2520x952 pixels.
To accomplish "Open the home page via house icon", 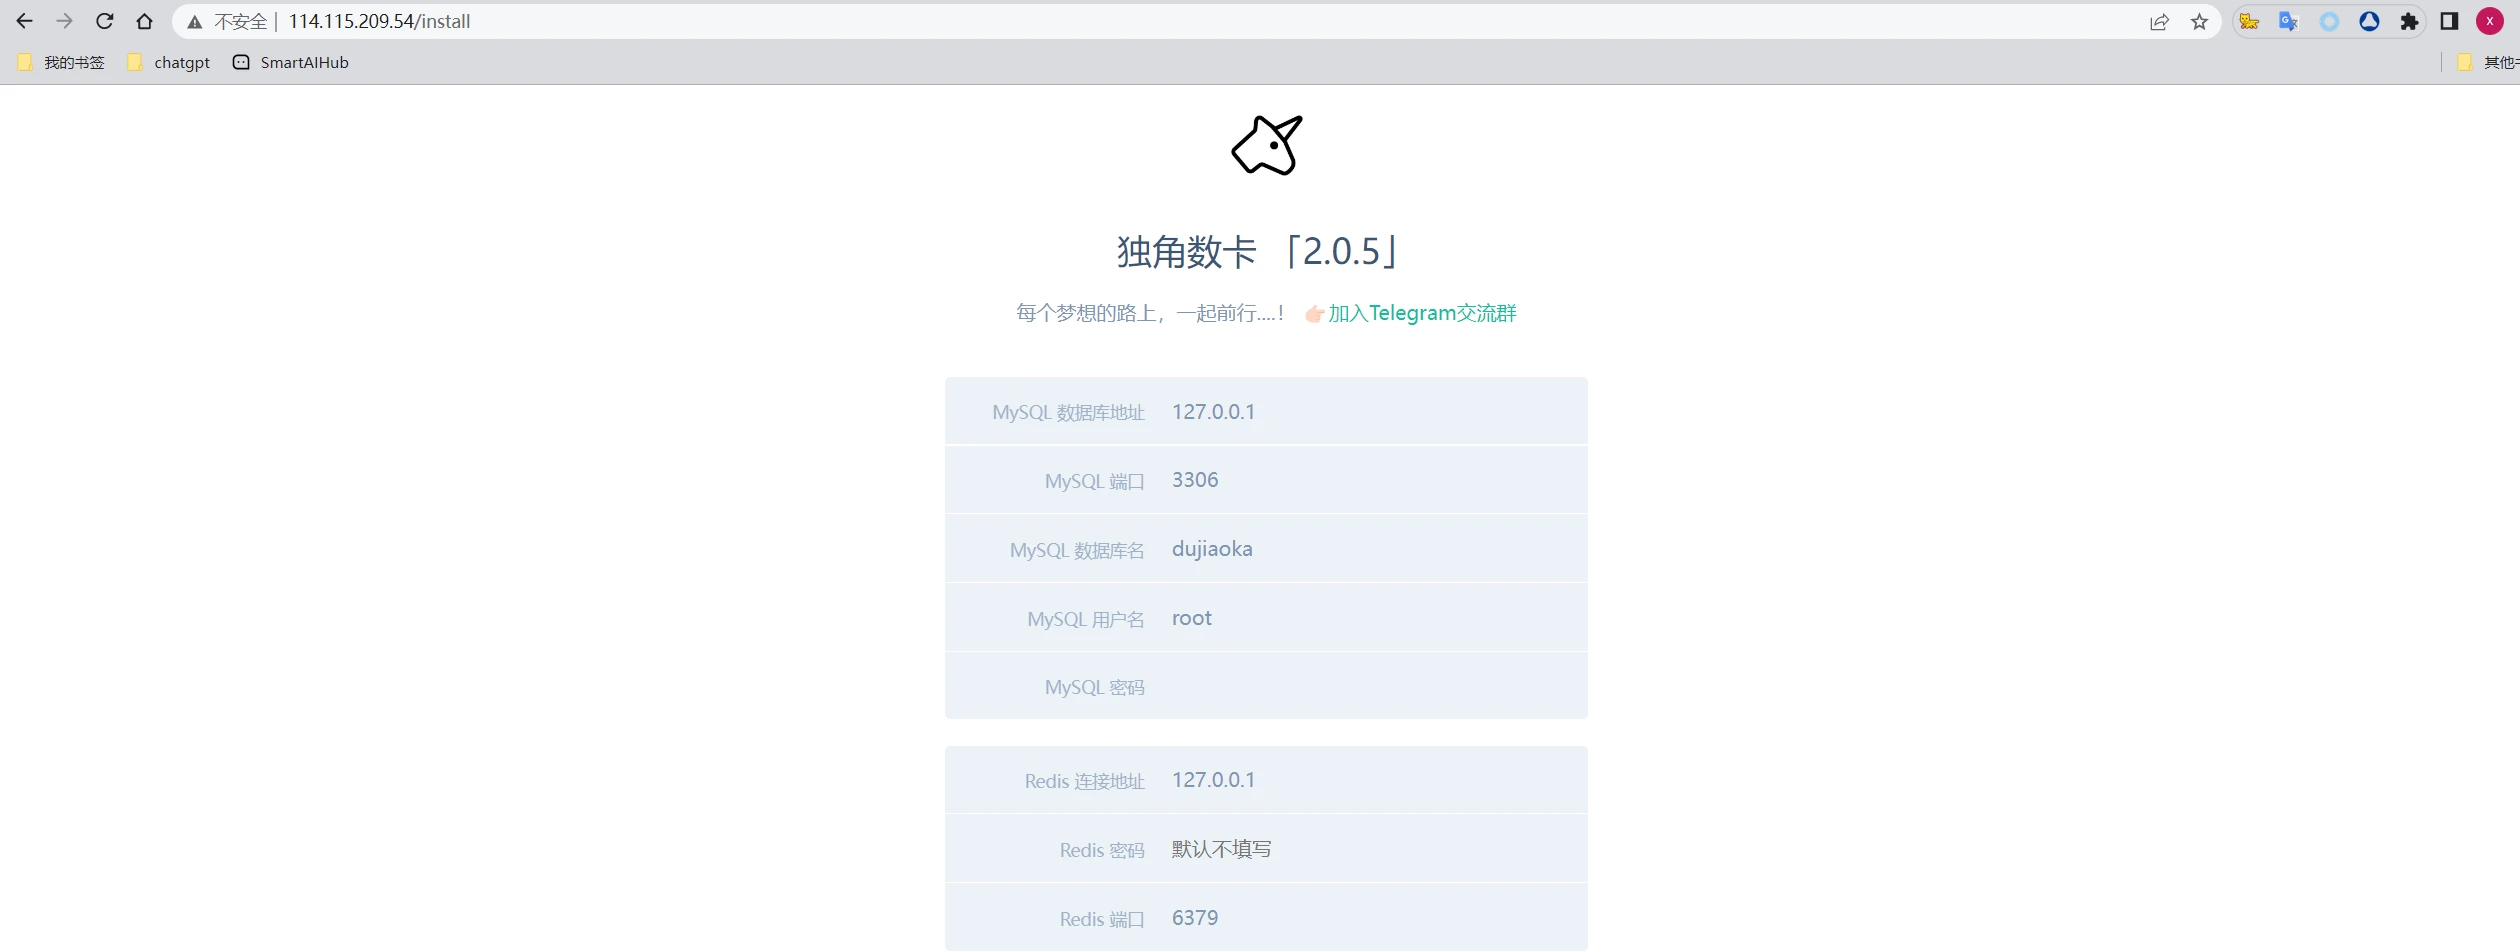I will tap(145, 21).
